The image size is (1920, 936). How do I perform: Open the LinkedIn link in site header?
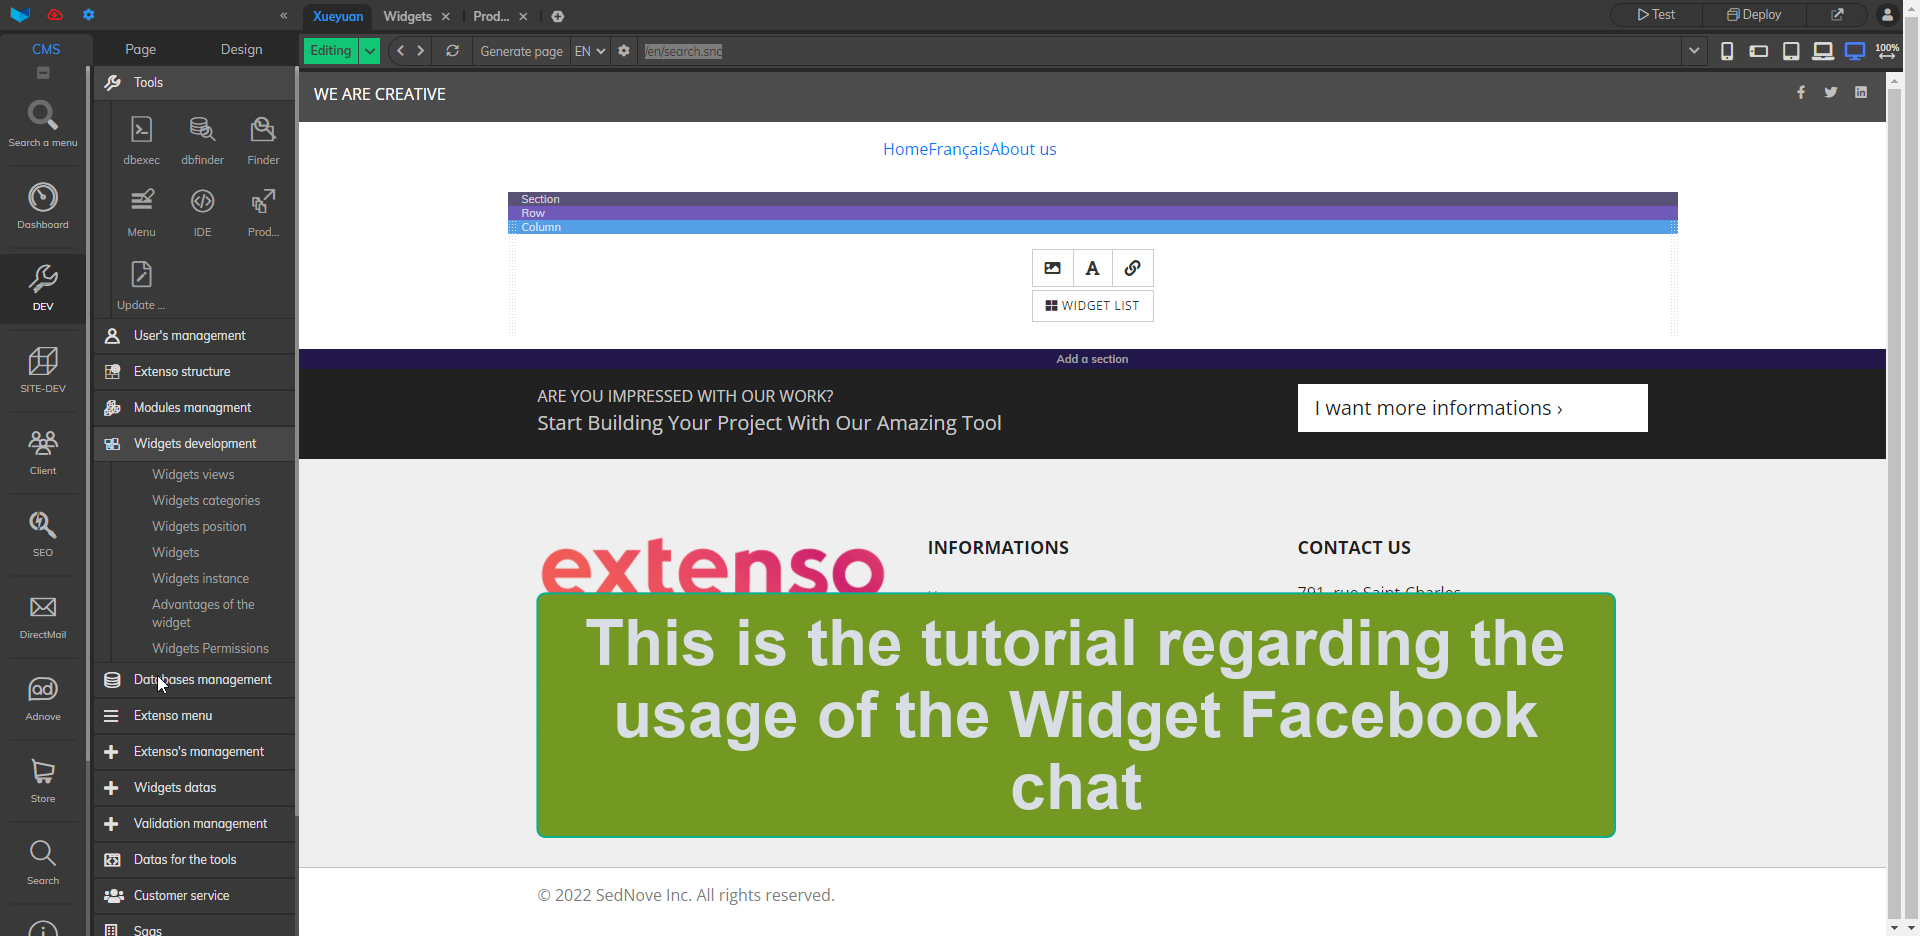[x=1861, y=92]
